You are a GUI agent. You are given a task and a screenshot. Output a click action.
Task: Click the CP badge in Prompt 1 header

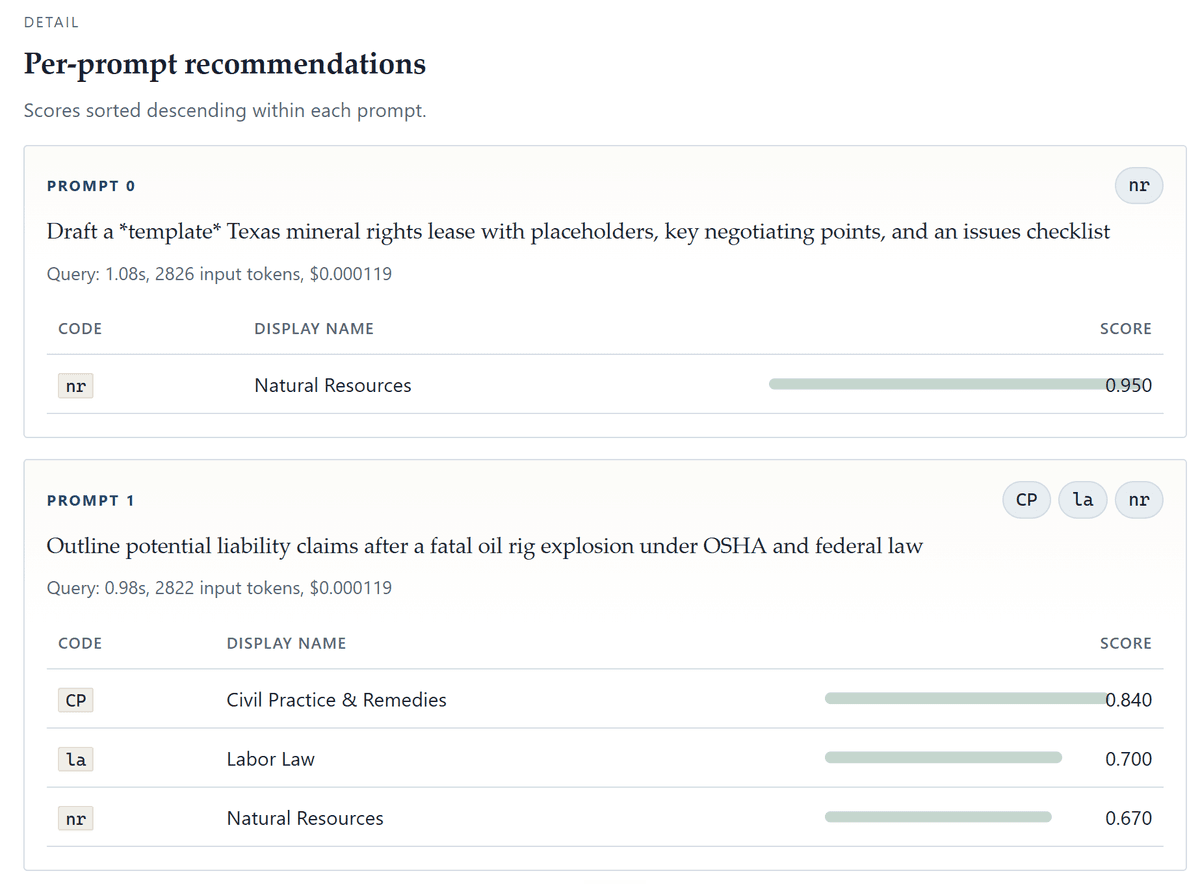pos(1026,499)
